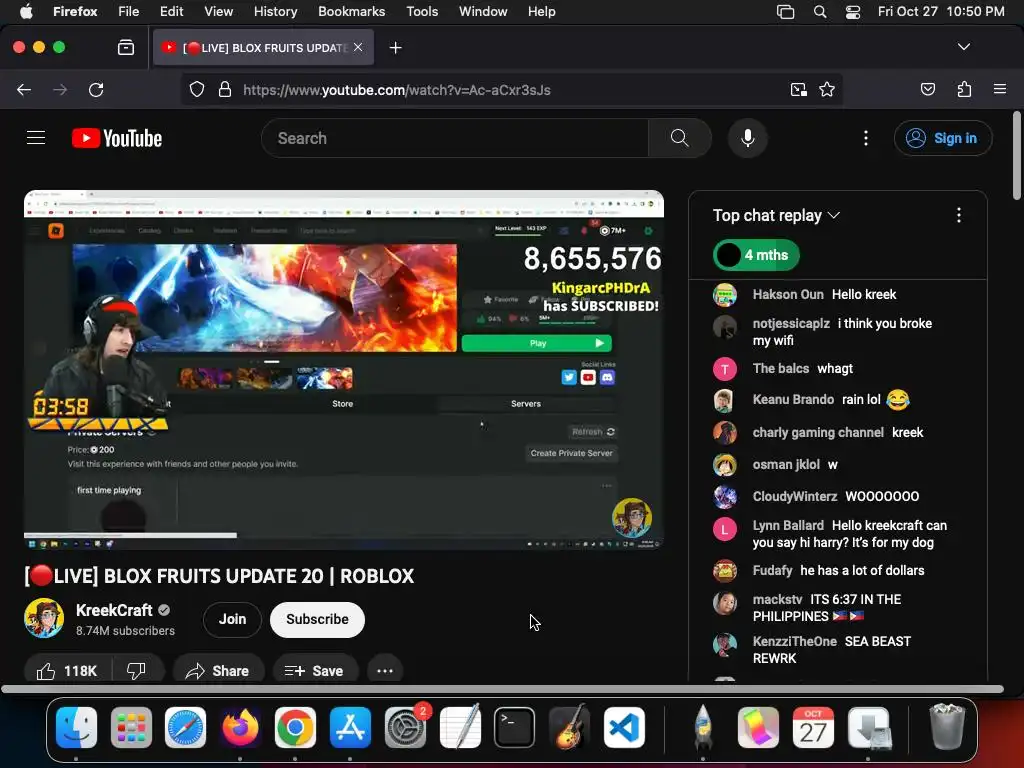The image size is (1024, 768).
Task: Click the horizontal scrollbar above the Dock
Action: [502, 689]
